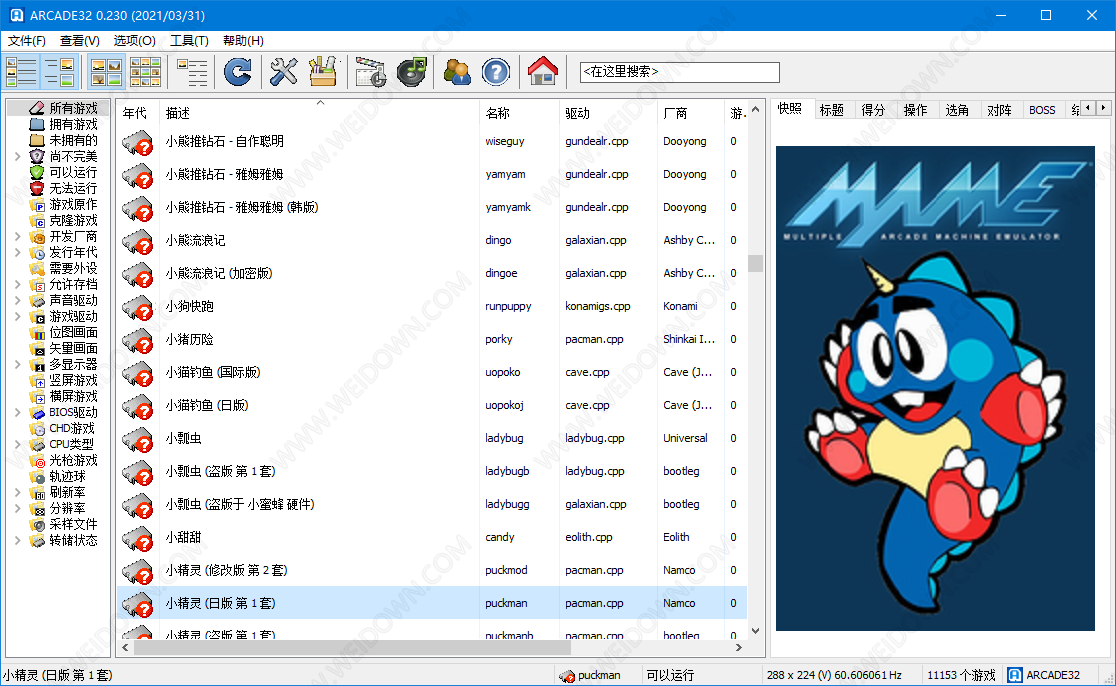The width and height of the screenshot is (1116, 686).
Task: Sort the list by the 驱动 column header
Action: coord(608,112)
